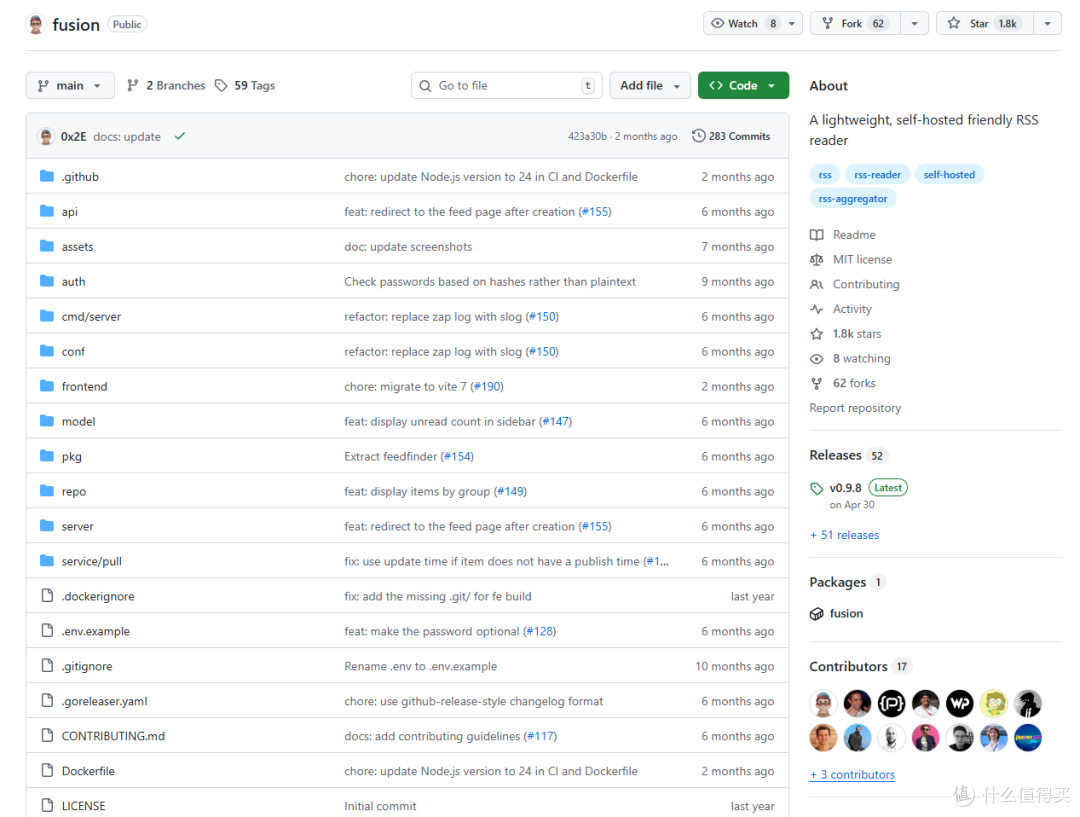Click the self-hosted topic tag
The image size is (1080, 817).
tap(949, 175)
